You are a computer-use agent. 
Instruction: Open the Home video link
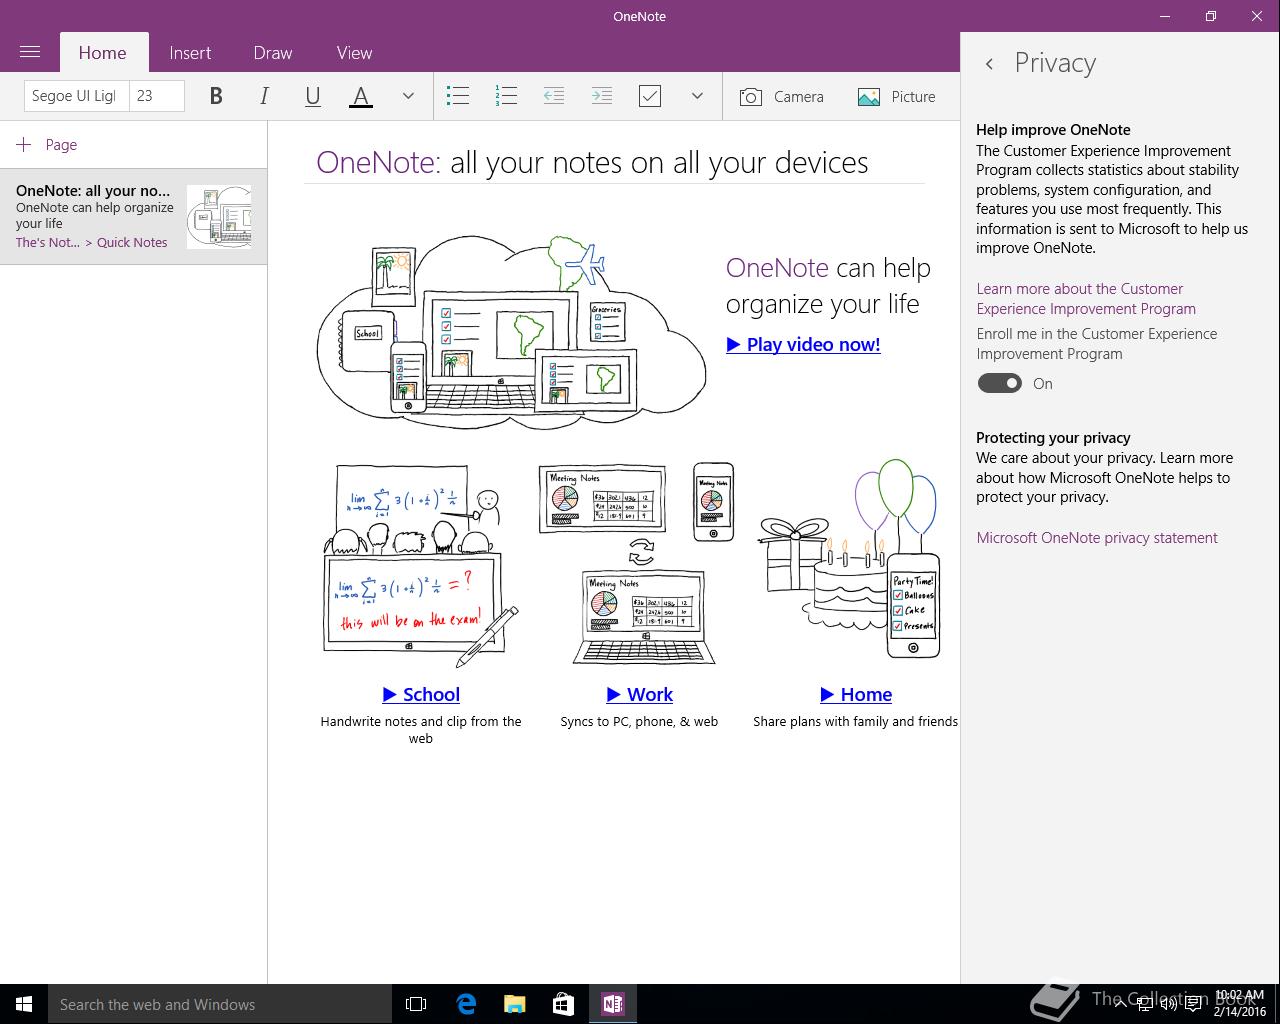[x=856, y=694]
